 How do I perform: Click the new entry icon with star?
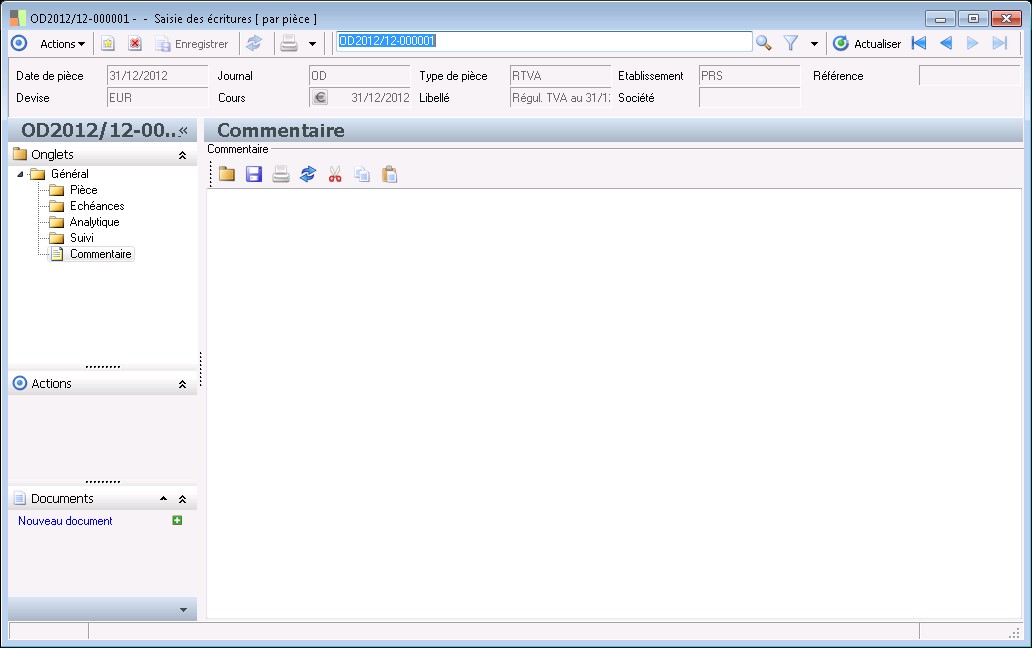[108, 44]
